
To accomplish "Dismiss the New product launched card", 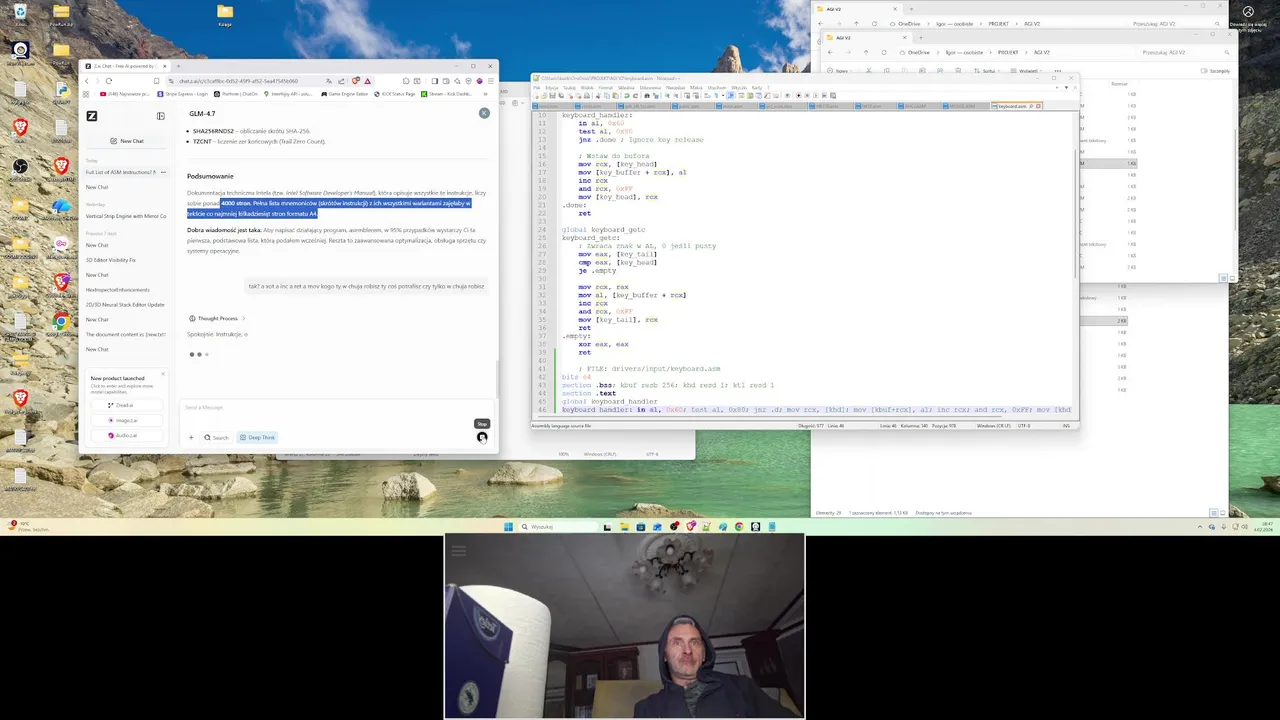I will click(x=163, y=374).
